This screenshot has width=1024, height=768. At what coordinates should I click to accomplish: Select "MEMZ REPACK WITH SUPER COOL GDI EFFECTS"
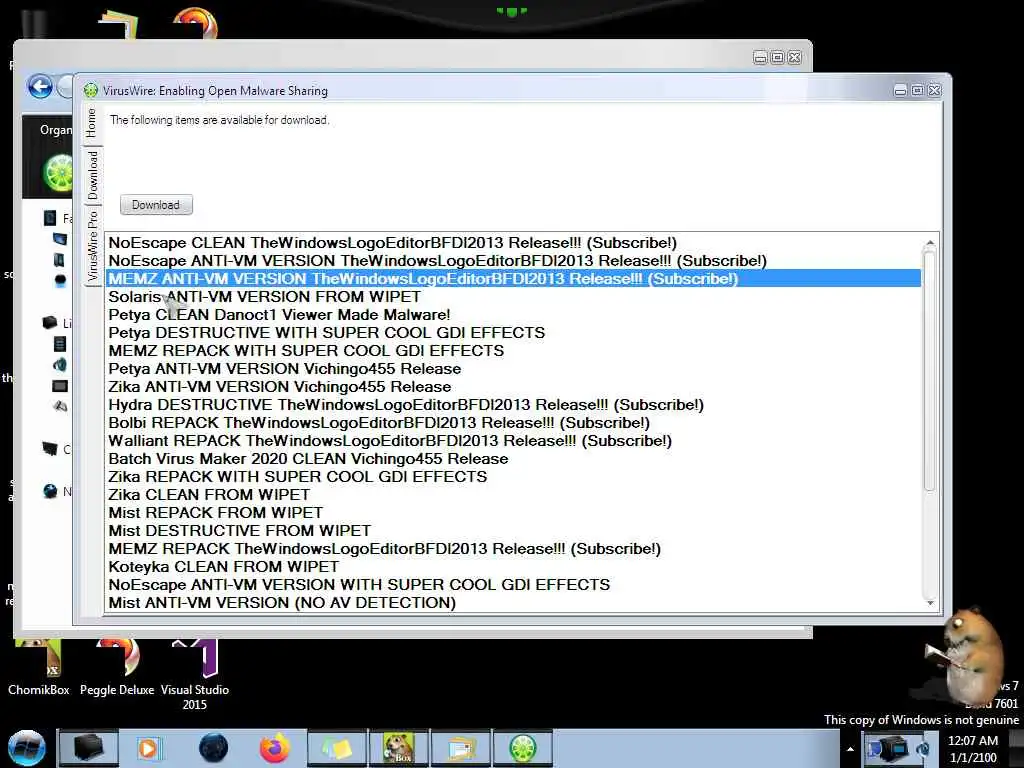tap(513, 351)
